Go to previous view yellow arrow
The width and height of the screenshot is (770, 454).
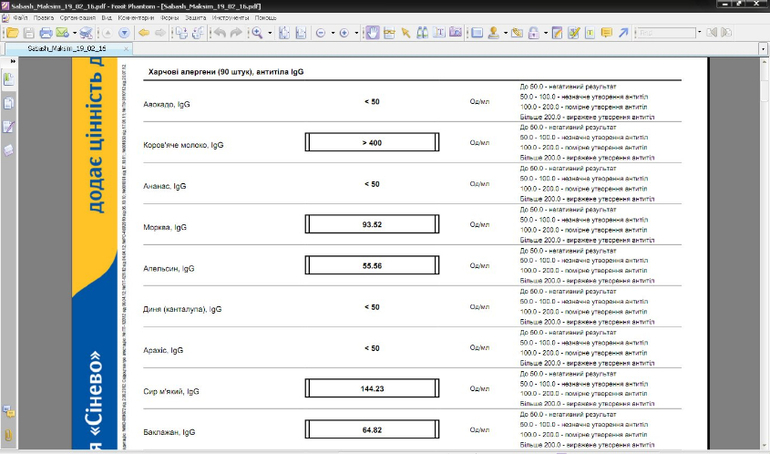tap(144, 33)
